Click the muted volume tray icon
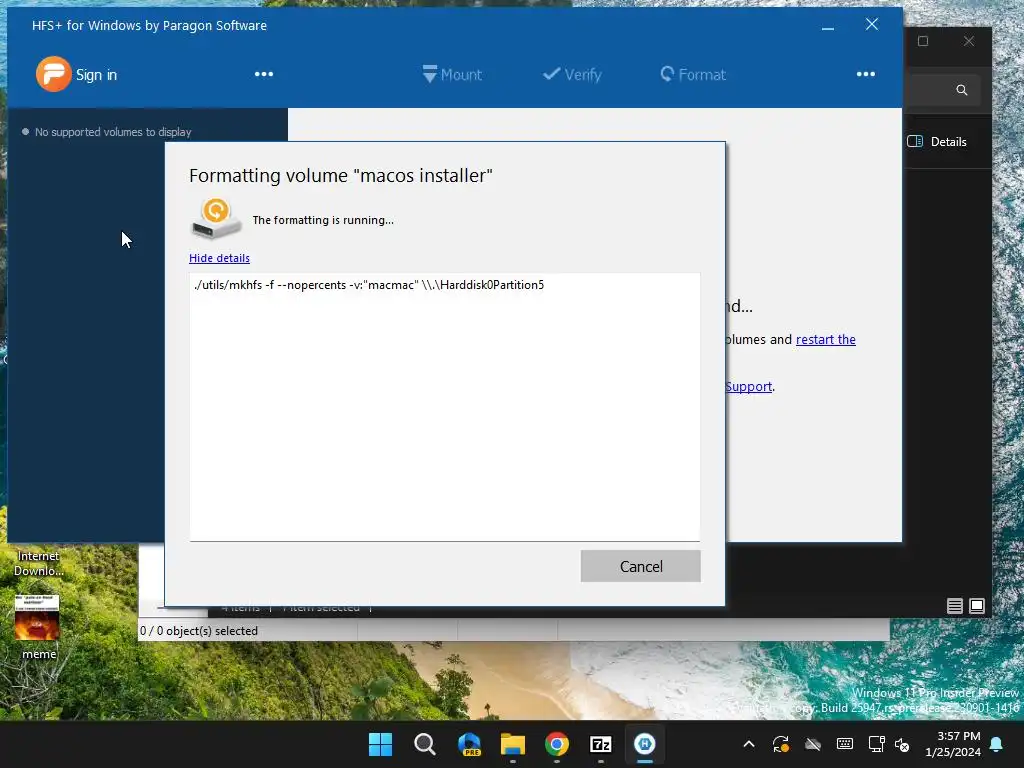This screenshot has width=1024, height=768. point(902,744)
